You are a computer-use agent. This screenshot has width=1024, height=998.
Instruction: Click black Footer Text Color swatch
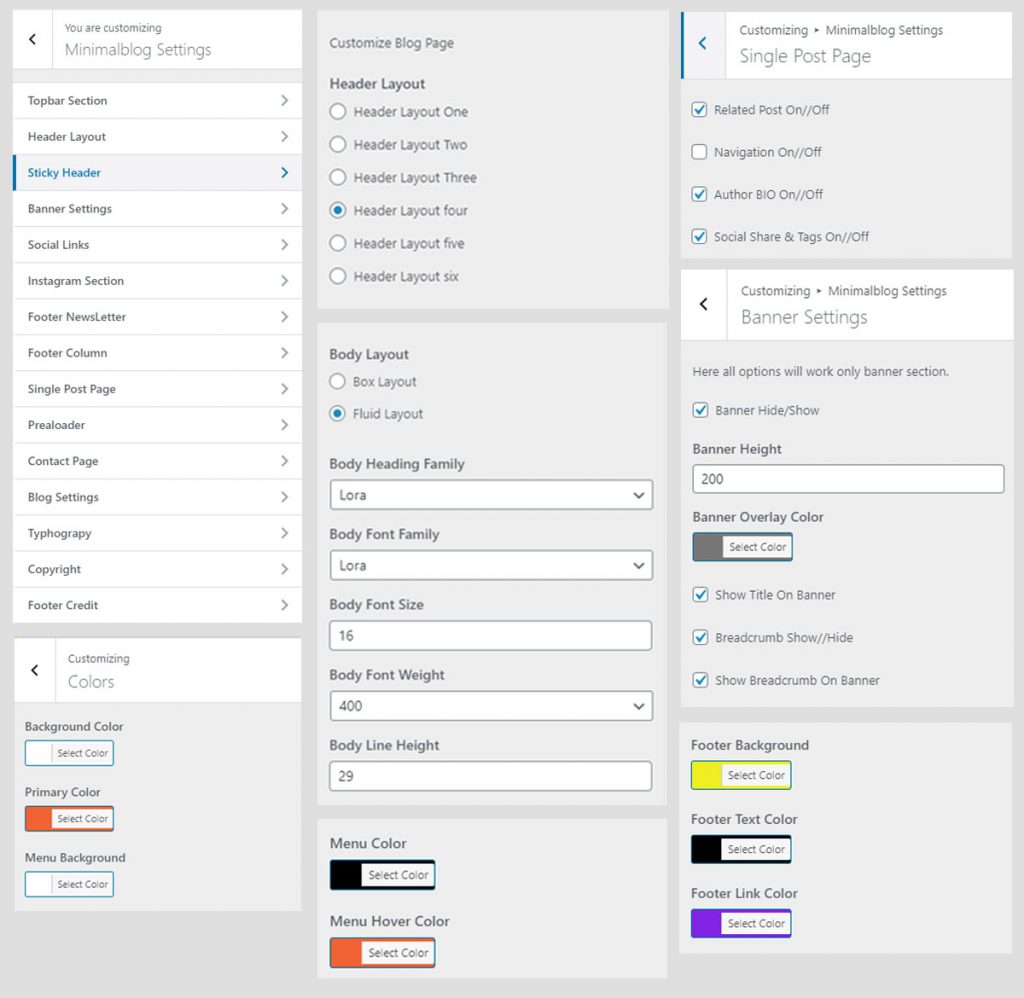[x=707, y=849]
